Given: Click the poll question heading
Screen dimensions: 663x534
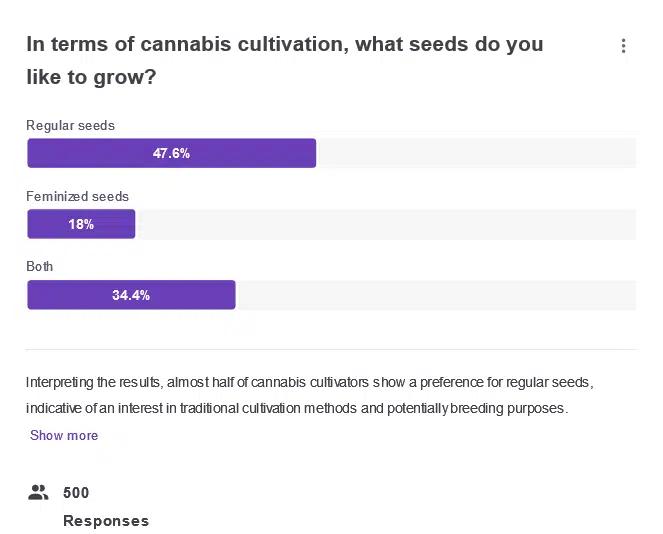Looking at the screenshot, I should (x=284, y=60).
